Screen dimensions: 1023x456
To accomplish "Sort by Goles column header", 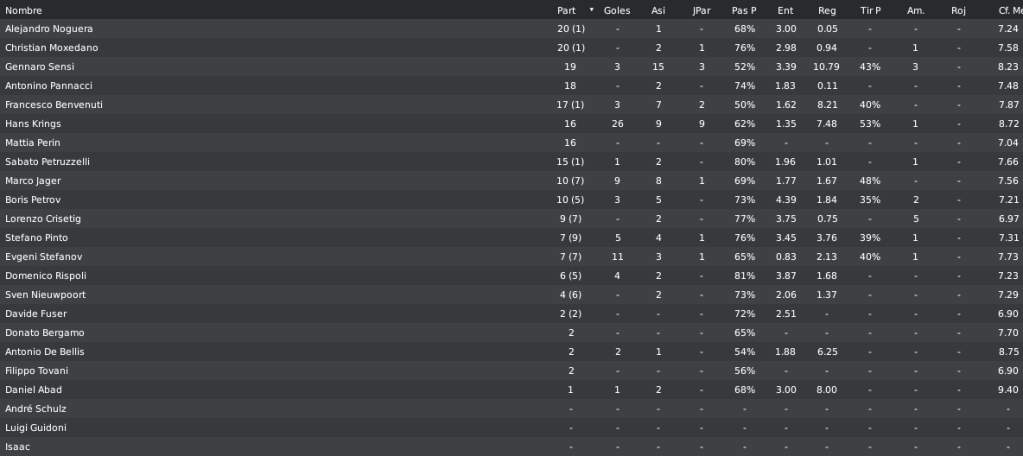I will pos(617,10).
